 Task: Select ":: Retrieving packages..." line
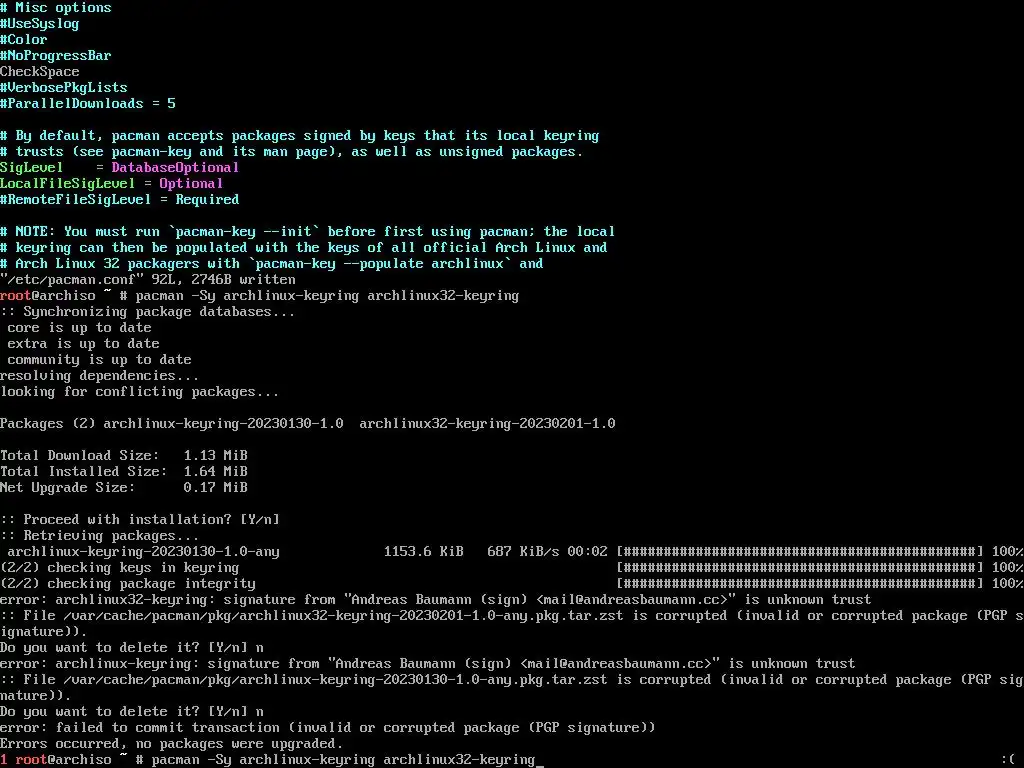point(99,536)
